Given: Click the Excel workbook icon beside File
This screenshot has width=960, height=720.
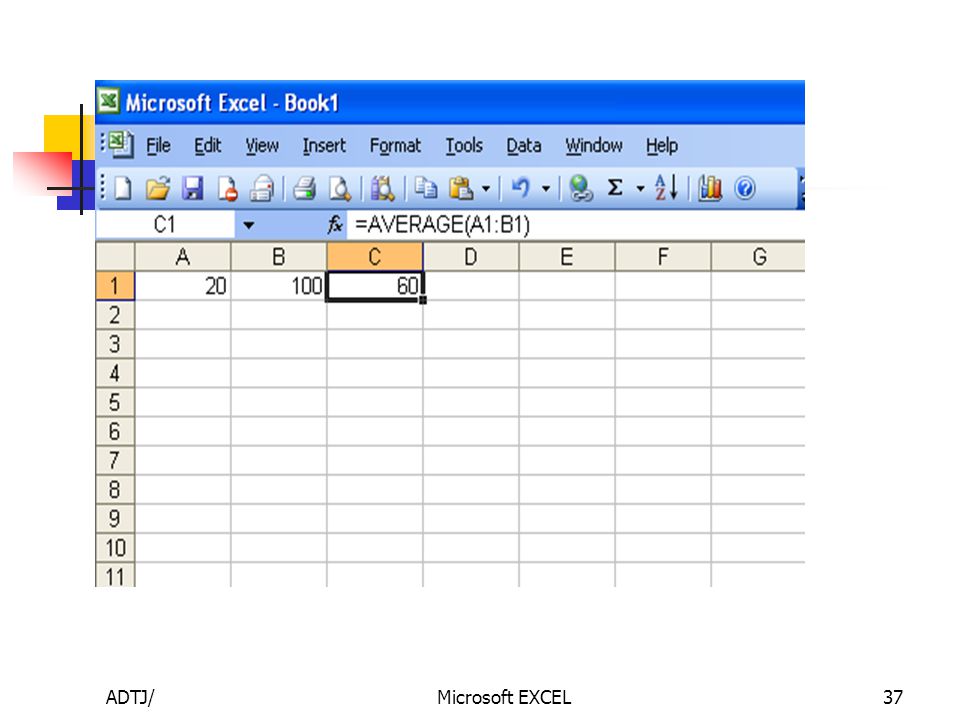Looking at the screenshot, I should 120,145.
